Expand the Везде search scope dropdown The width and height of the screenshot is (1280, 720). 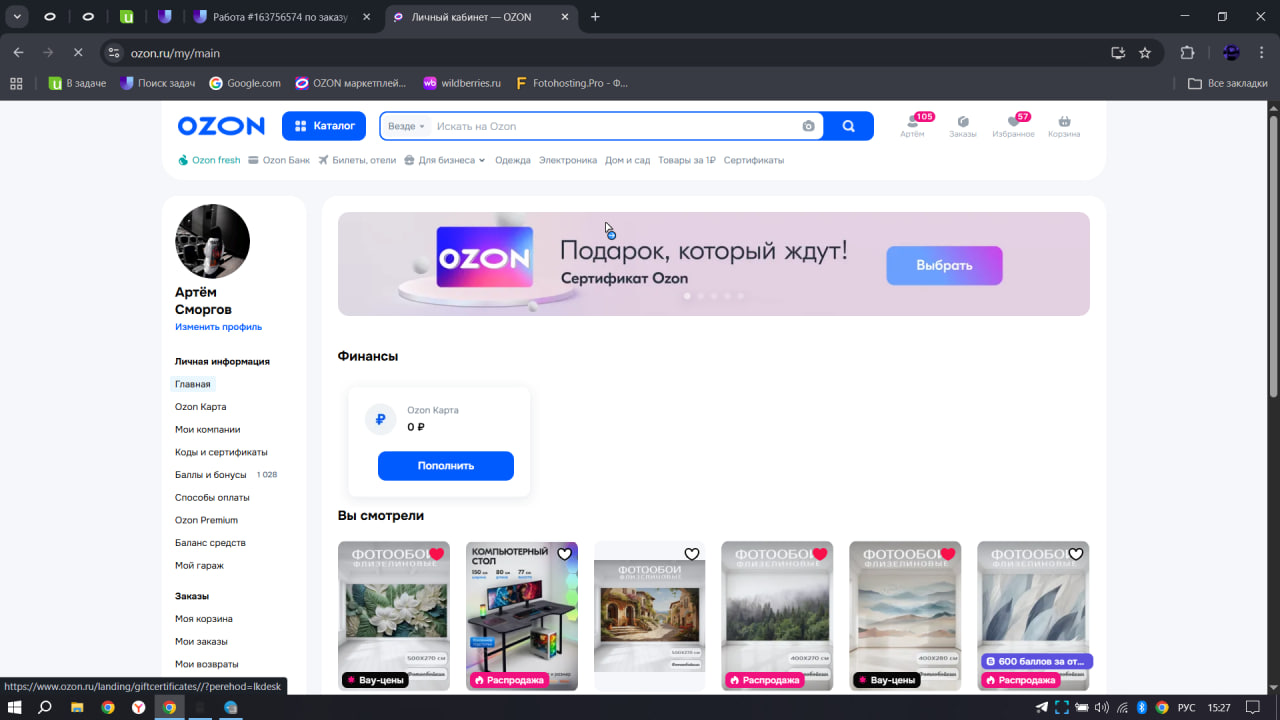coord(406,126)
